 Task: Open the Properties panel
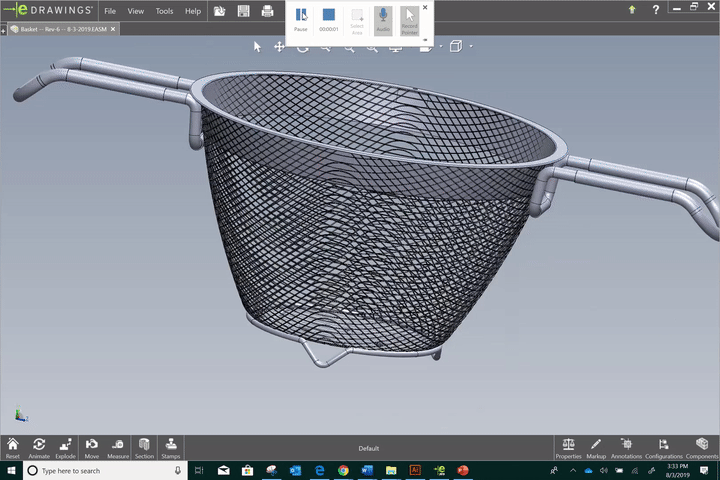point(569,446)
